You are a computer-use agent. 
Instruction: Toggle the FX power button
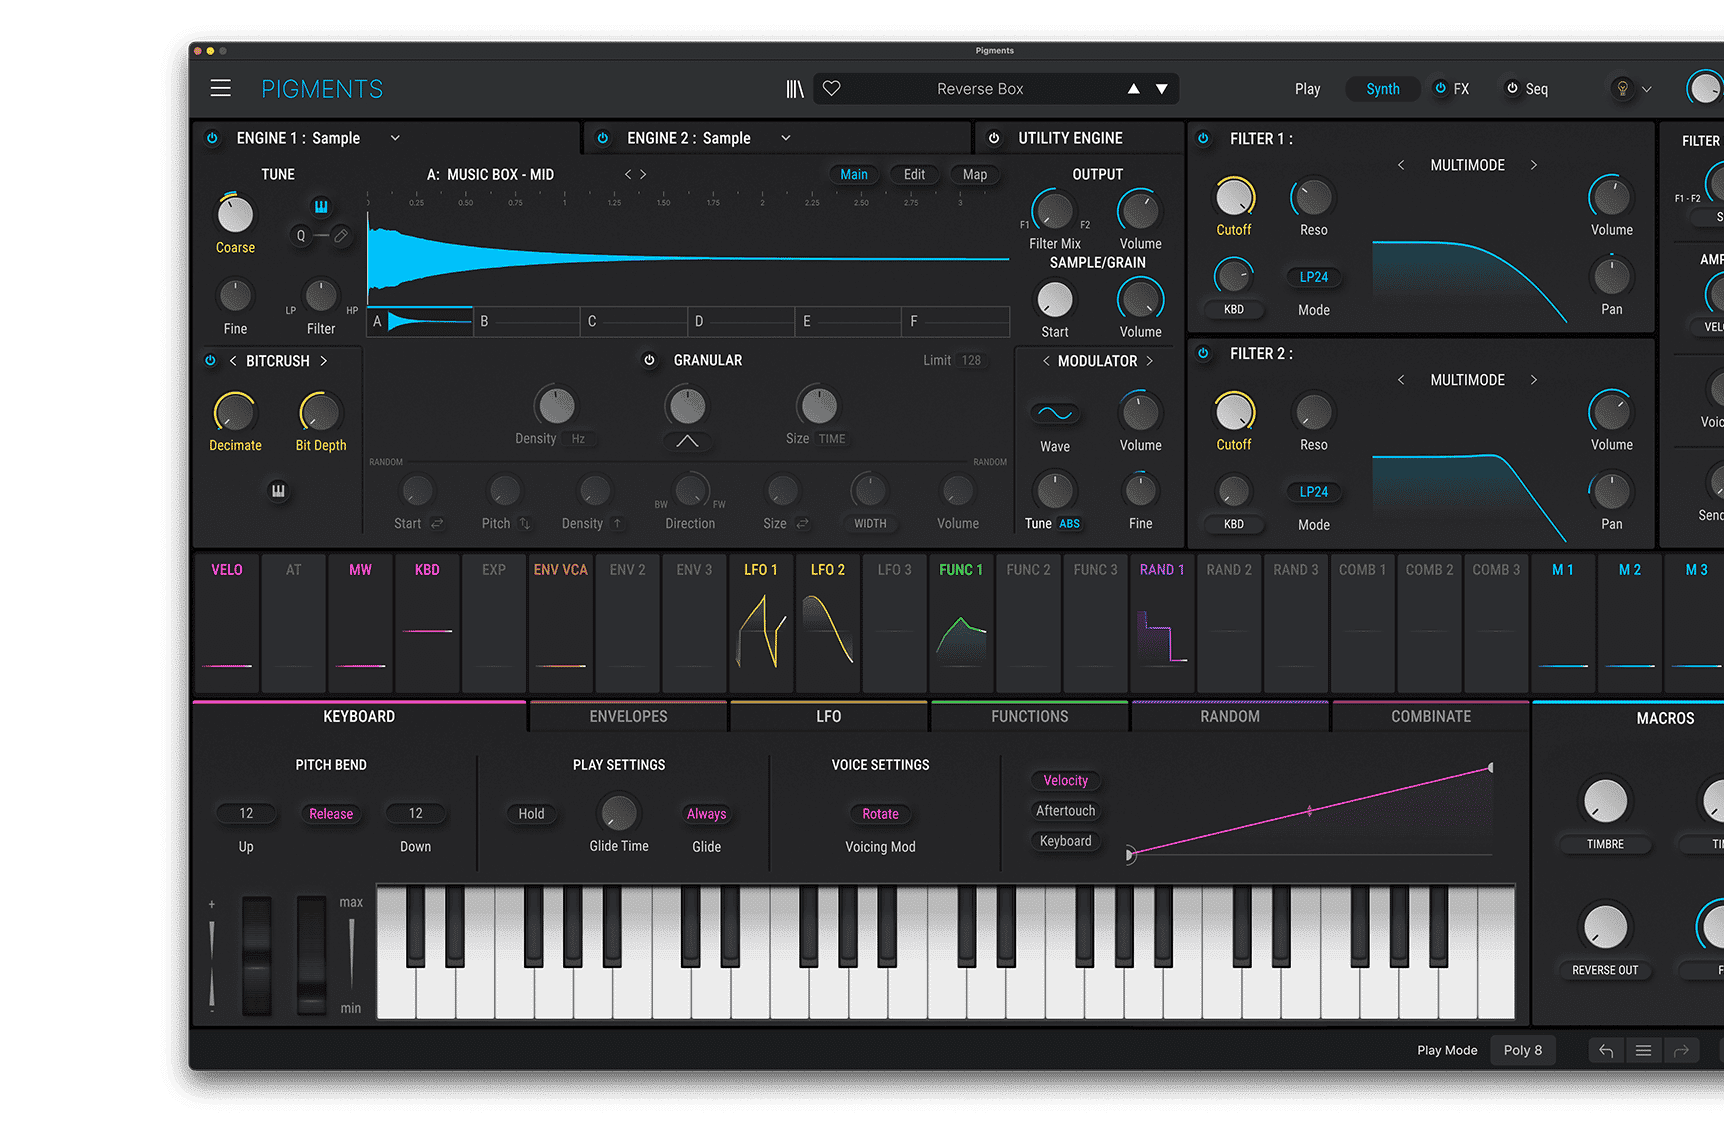(1440, 88)
